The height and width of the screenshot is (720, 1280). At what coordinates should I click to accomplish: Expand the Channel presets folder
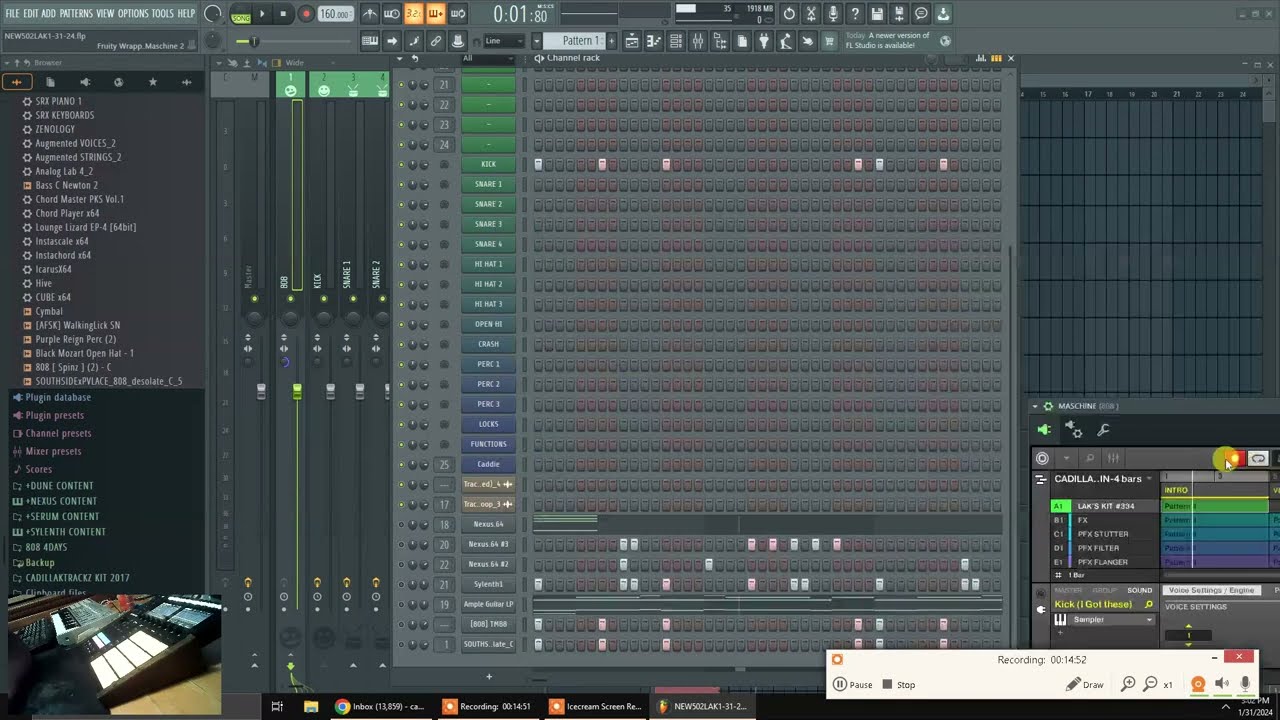[58, 433]
